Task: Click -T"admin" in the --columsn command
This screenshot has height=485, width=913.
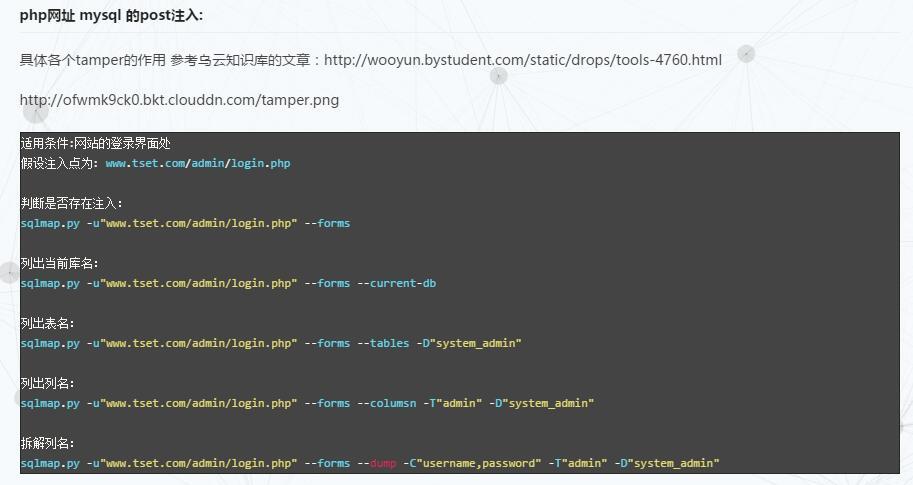Action: [453, 403]
